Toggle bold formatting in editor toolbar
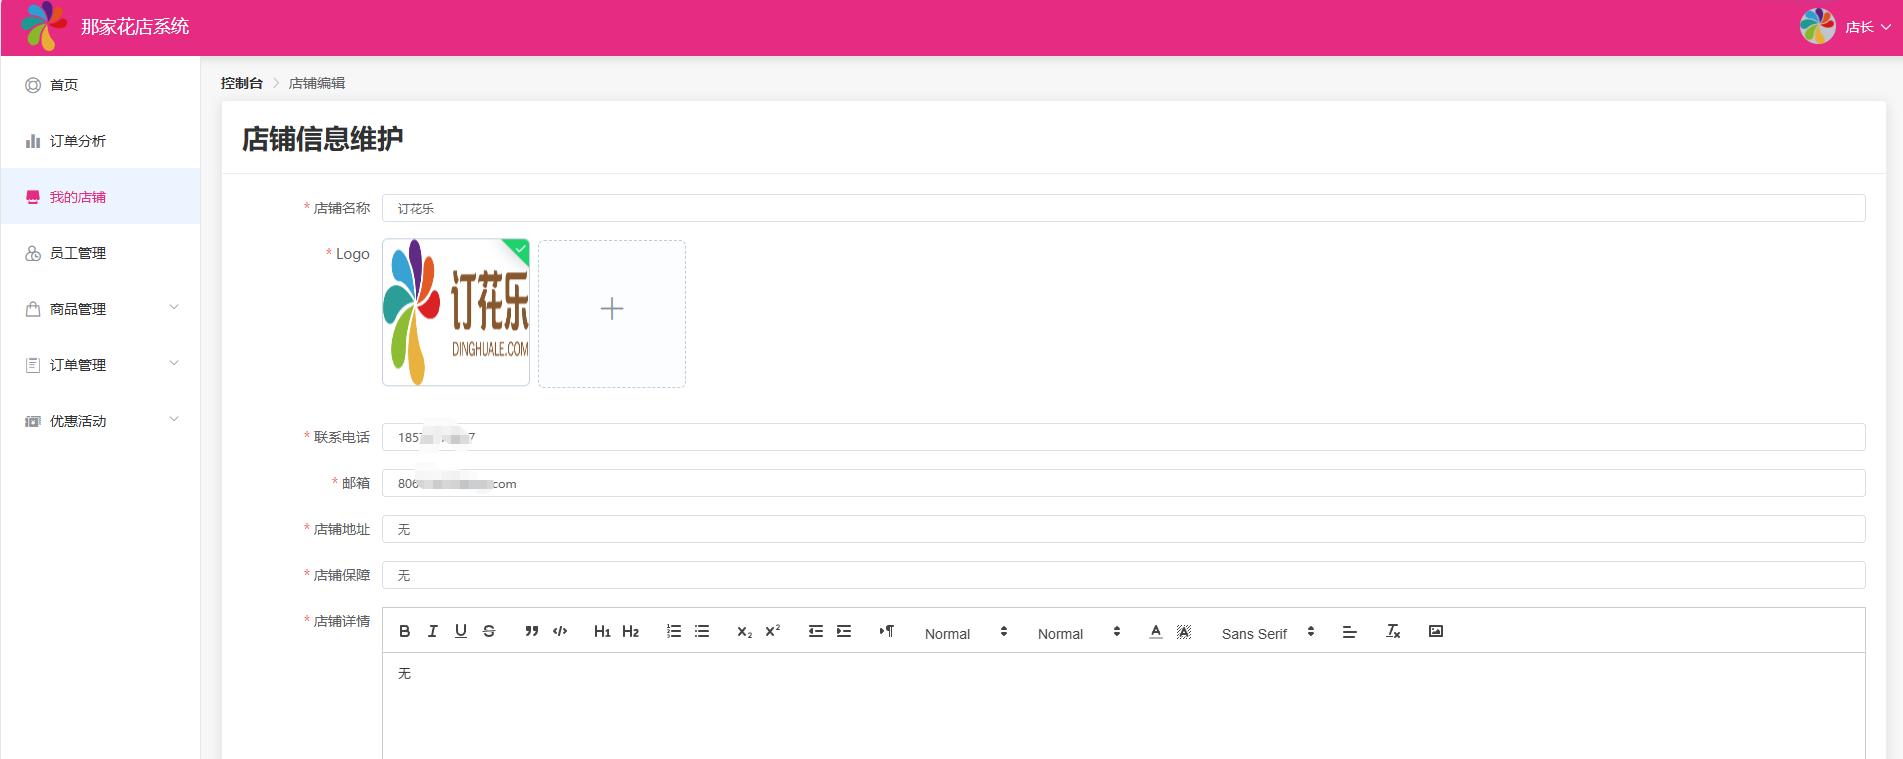The height and width of the screenshot is (759, 1903). 405,631
